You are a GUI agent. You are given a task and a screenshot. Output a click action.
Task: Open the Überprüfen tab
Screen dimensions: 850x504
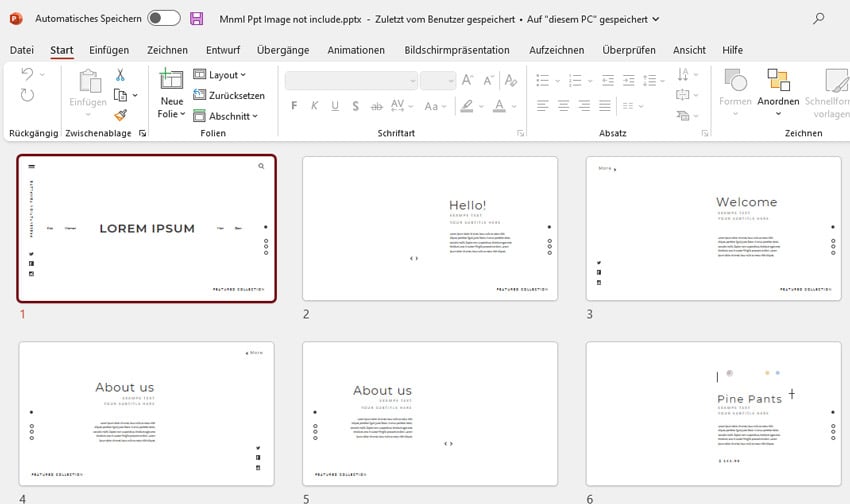click(x=628, y=50)
